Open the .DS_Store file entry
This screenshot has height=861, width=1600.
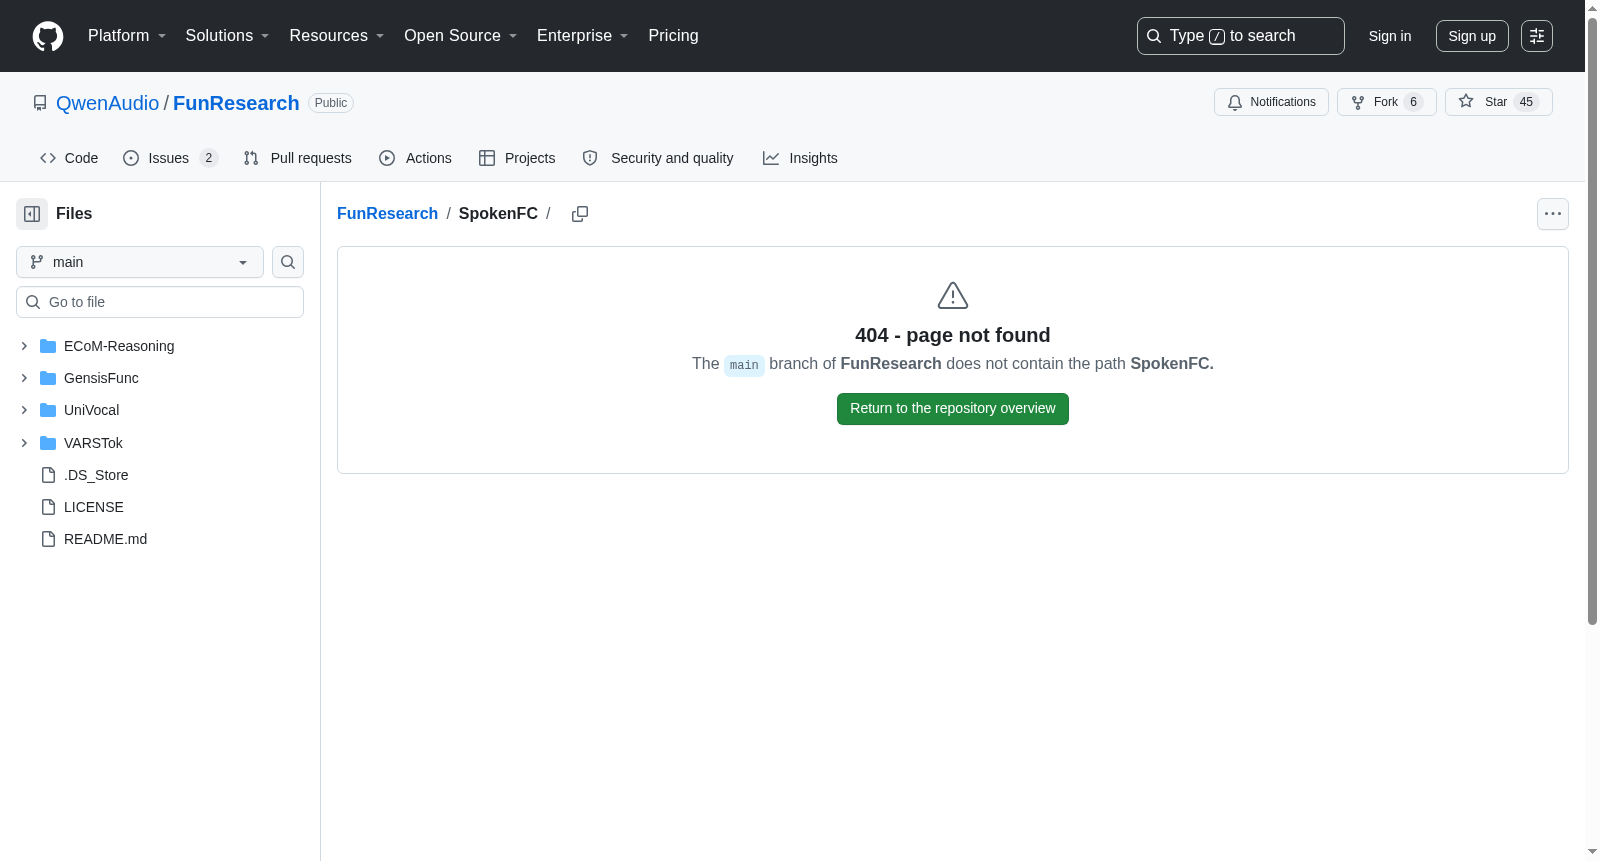(96, 475)
